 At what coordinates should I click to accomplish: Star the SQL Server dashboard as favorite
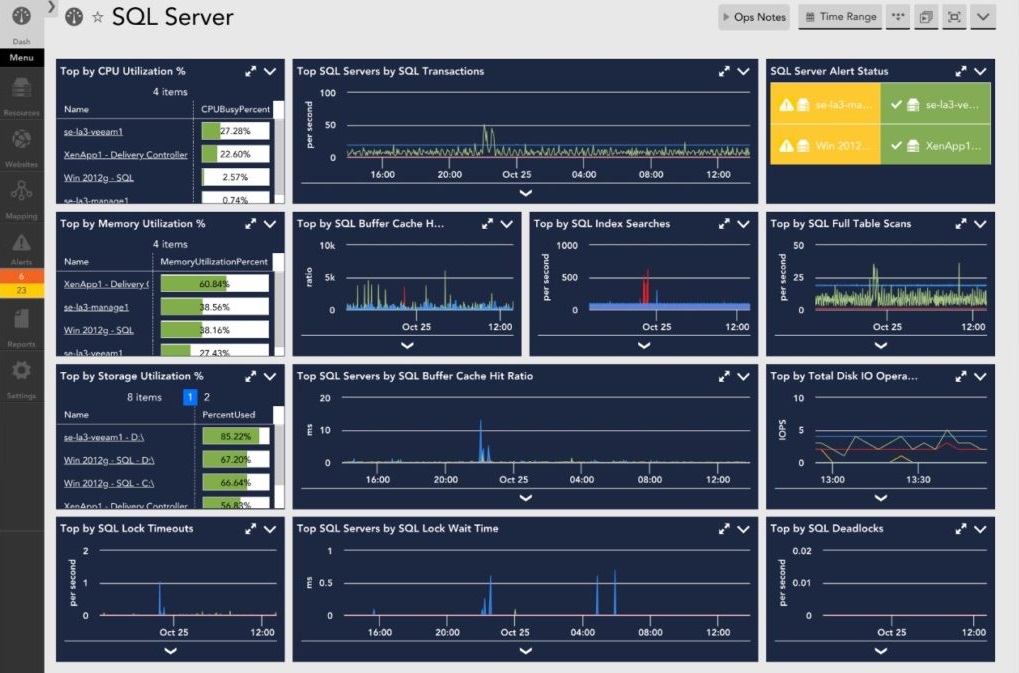pos(97,17)
